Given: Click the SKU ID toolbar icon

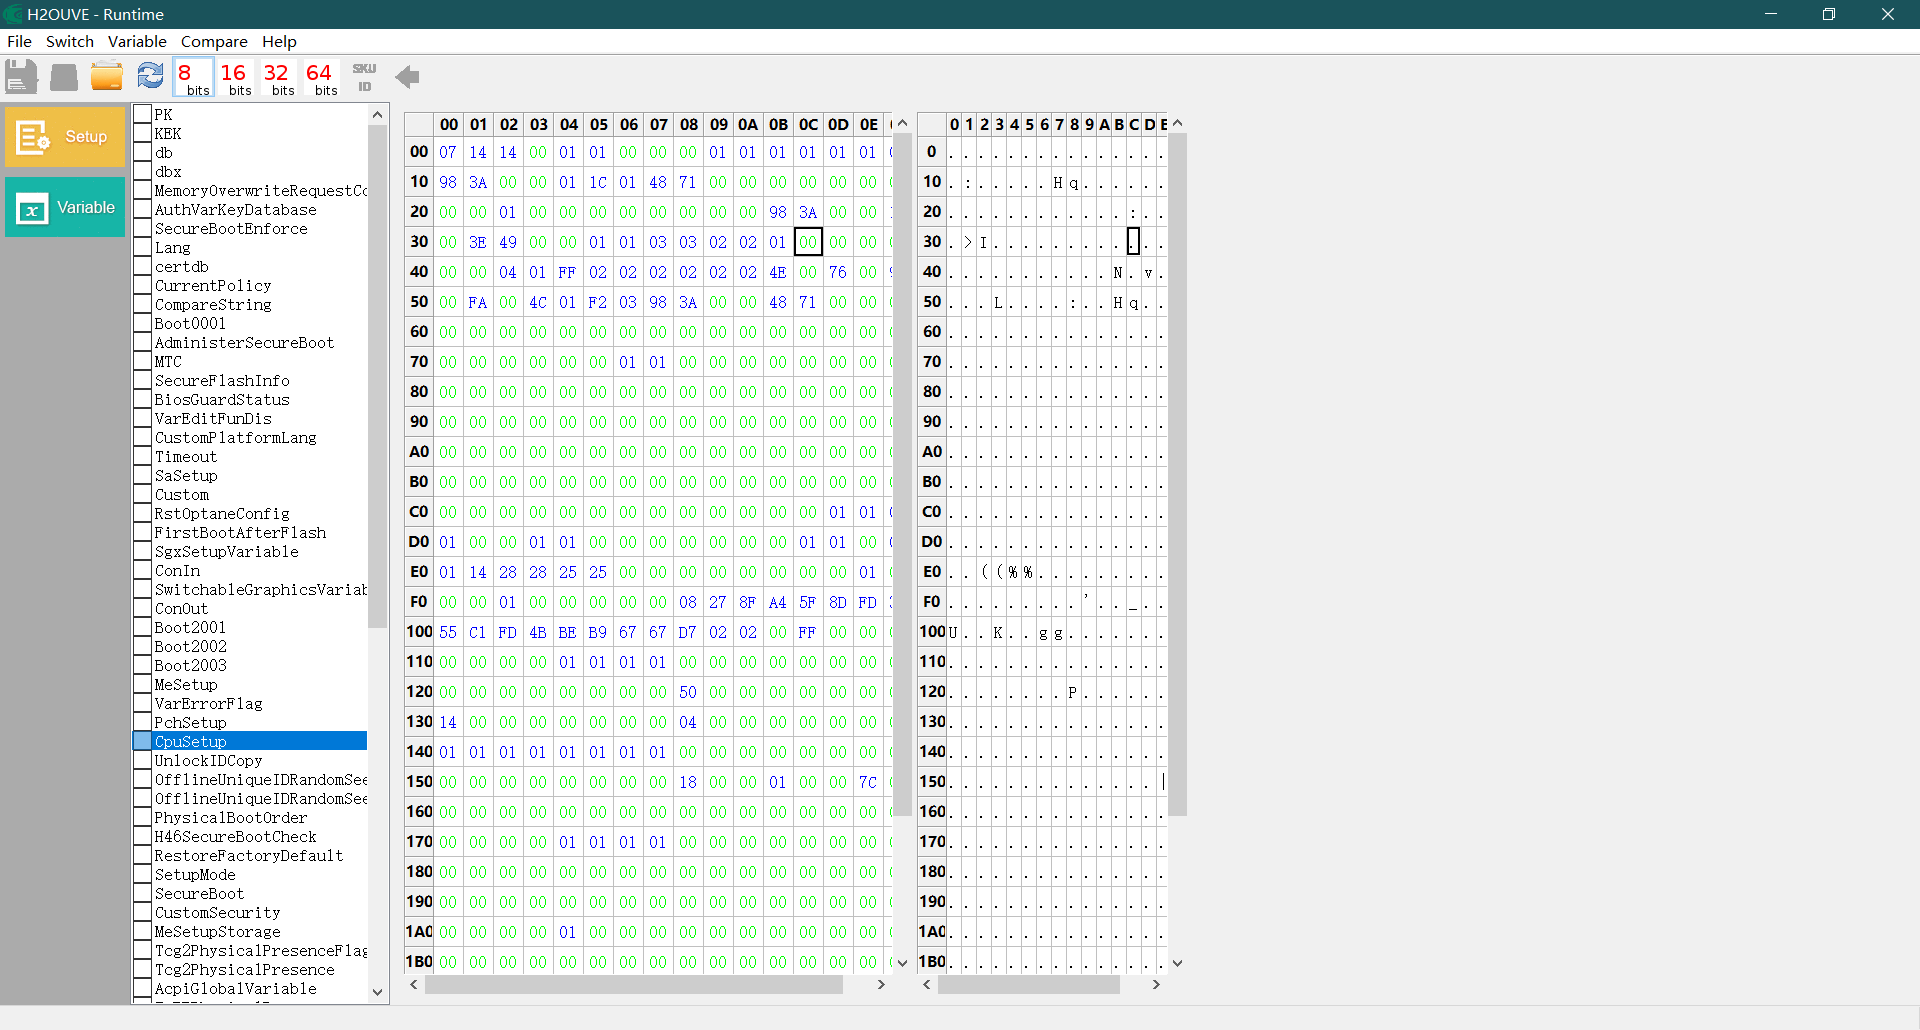Looking at the screenshot, I should 364,77.
